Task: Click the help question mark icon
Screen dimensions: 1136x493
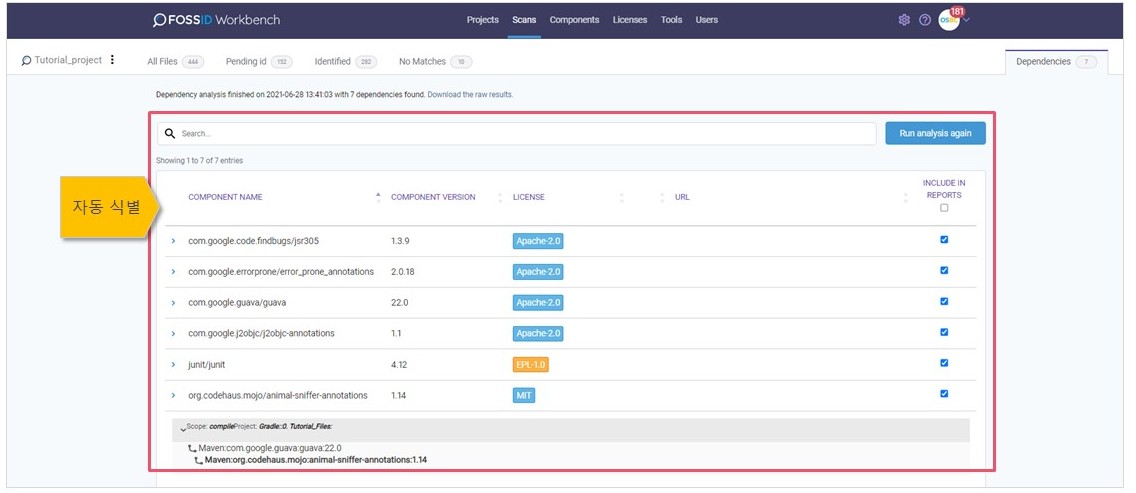Action: coord(925,20)
